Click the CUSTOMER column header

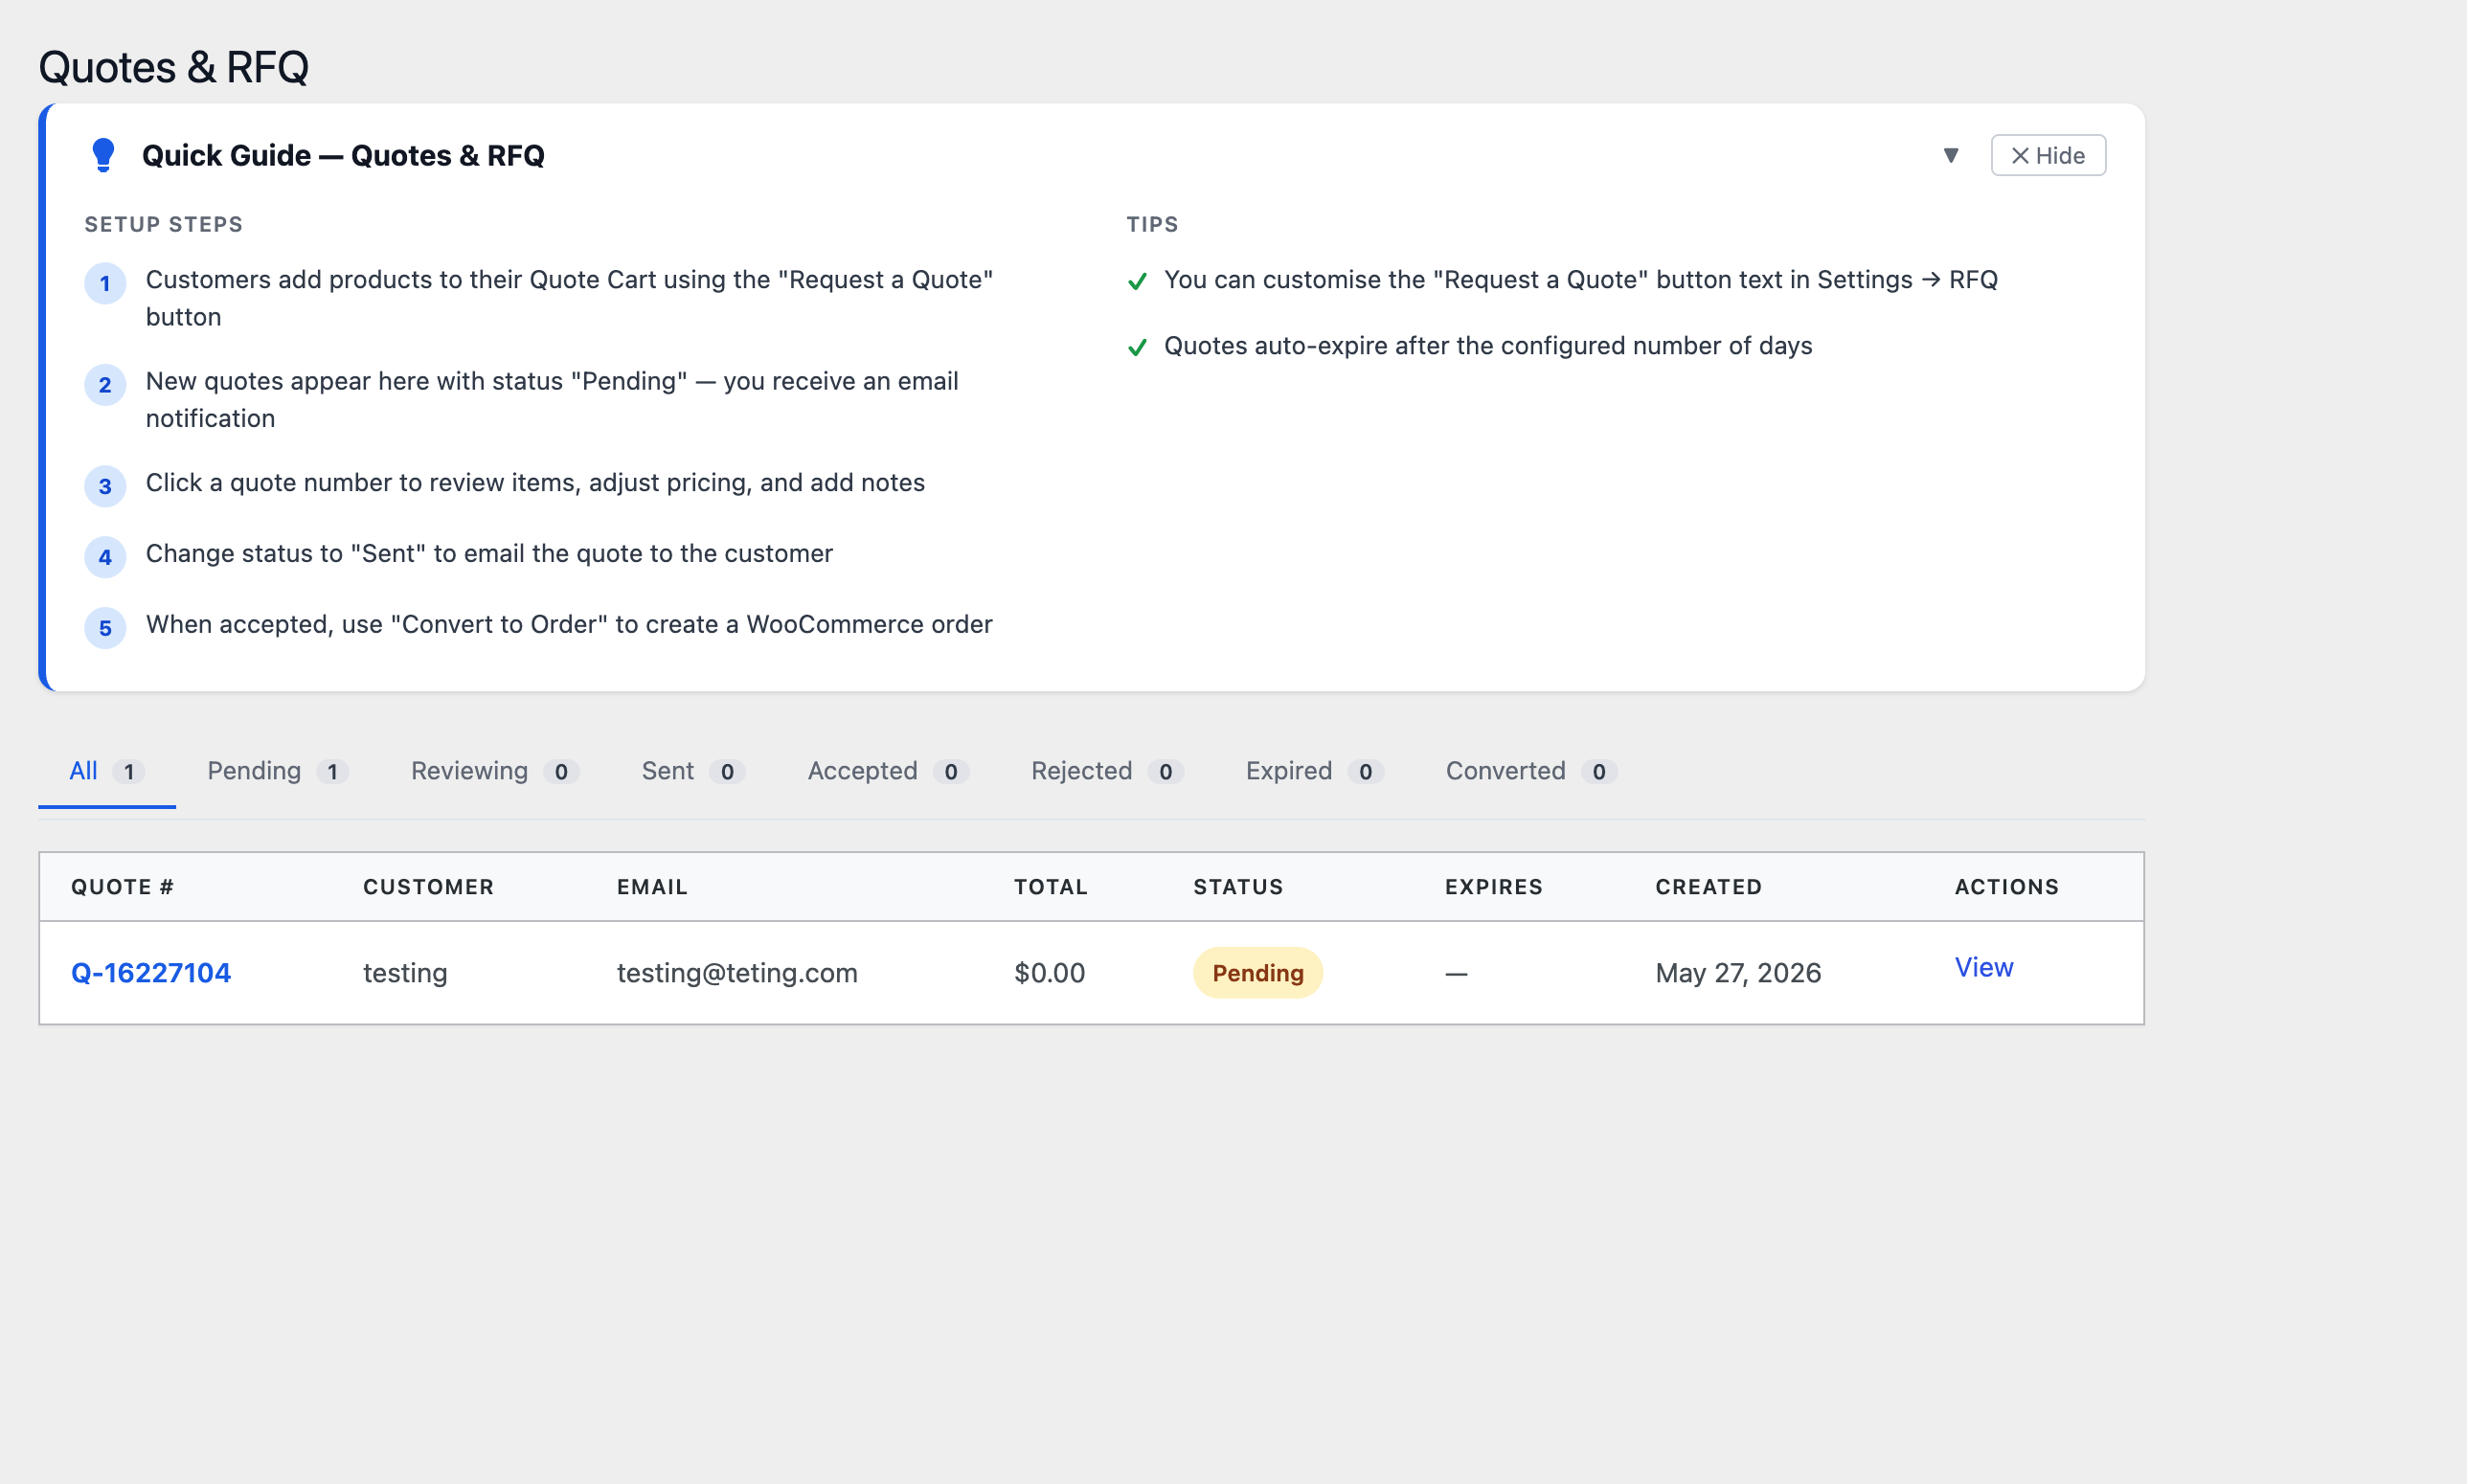[x=428, y=887]
